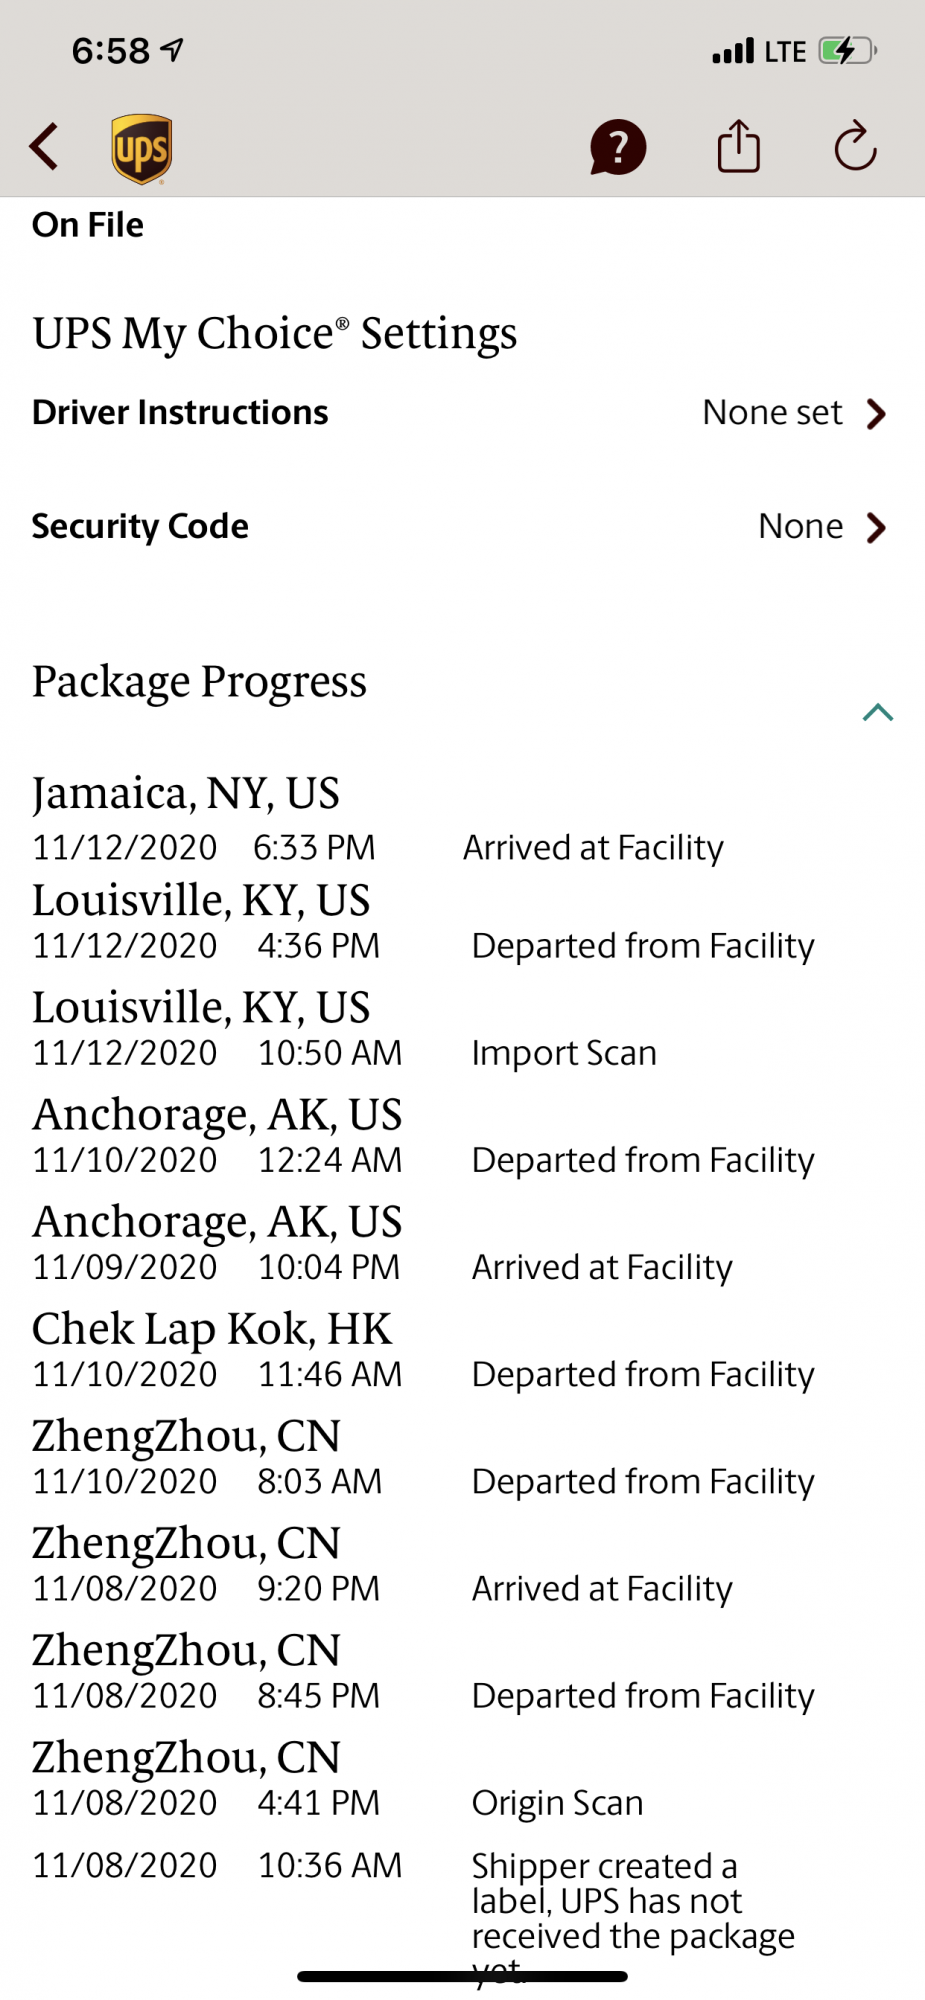Screen dimensions: 925x2000
Task: Tap the UPS shield logo
Action: coord(141,149)
